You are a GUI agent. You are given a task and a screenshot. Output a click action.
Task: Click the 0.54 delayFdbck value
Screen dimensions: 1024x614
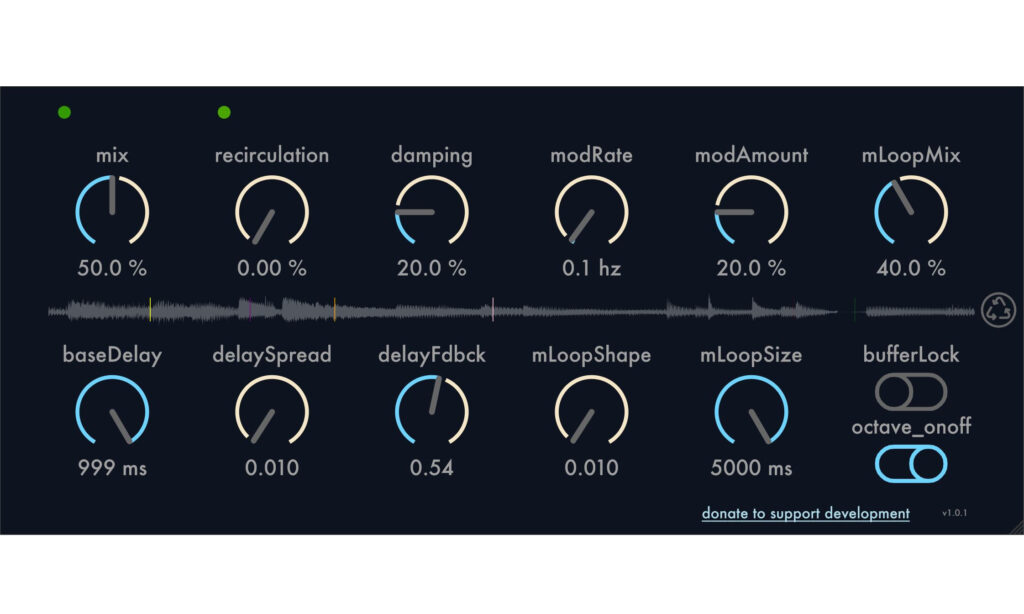click(432, 468)
